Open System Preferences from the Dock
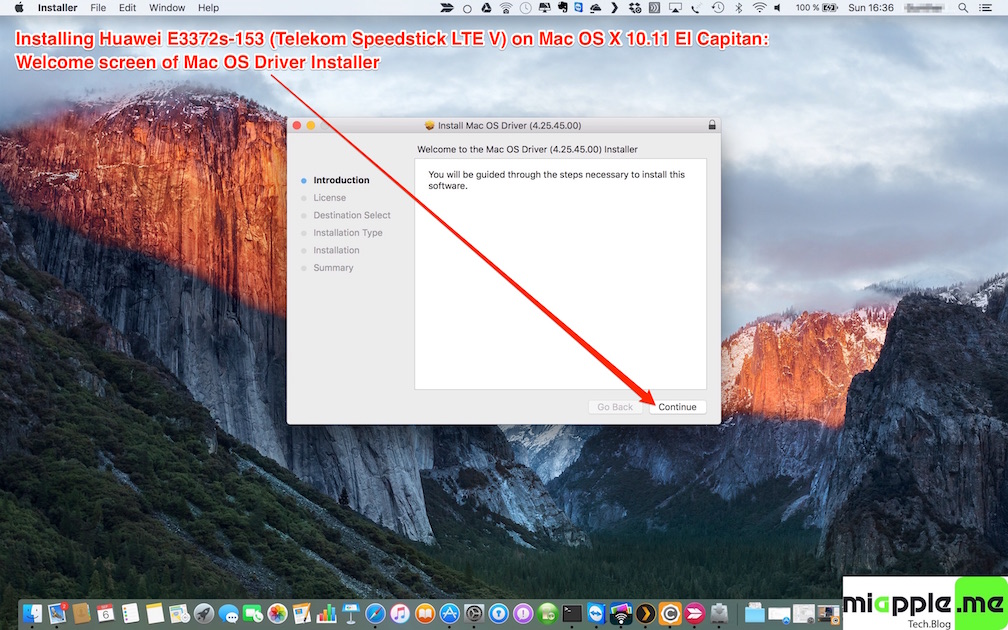 (474, 613)
